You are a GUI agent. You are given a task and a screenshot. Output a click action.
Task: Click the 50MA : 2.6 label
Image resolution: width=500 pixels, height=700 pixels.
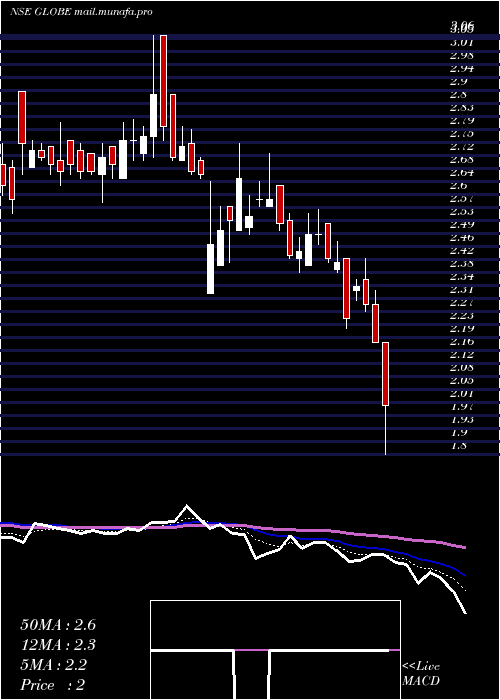58,625
